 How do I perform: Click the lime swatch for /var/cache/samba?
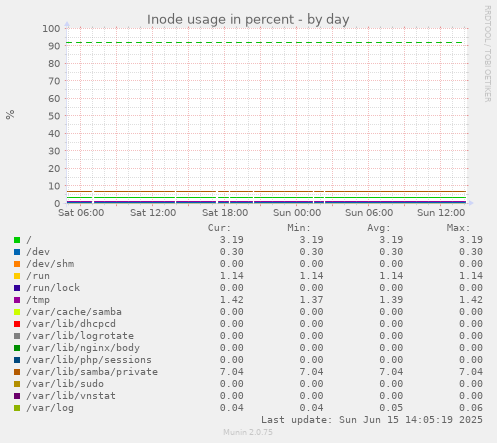coord(17,312)
